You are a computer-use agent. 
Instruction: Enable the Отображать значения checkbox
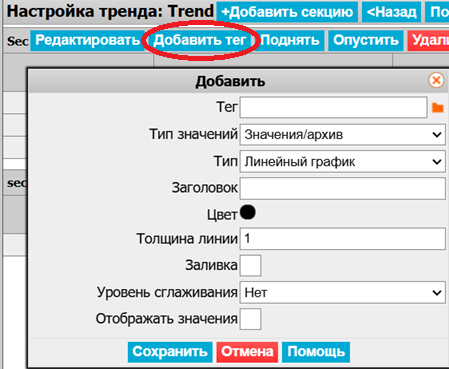click(x=250, y=319)
